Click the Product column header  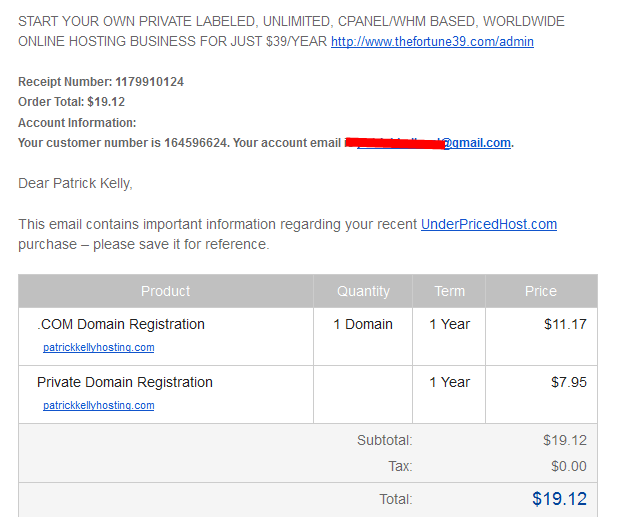coord(166,291)
